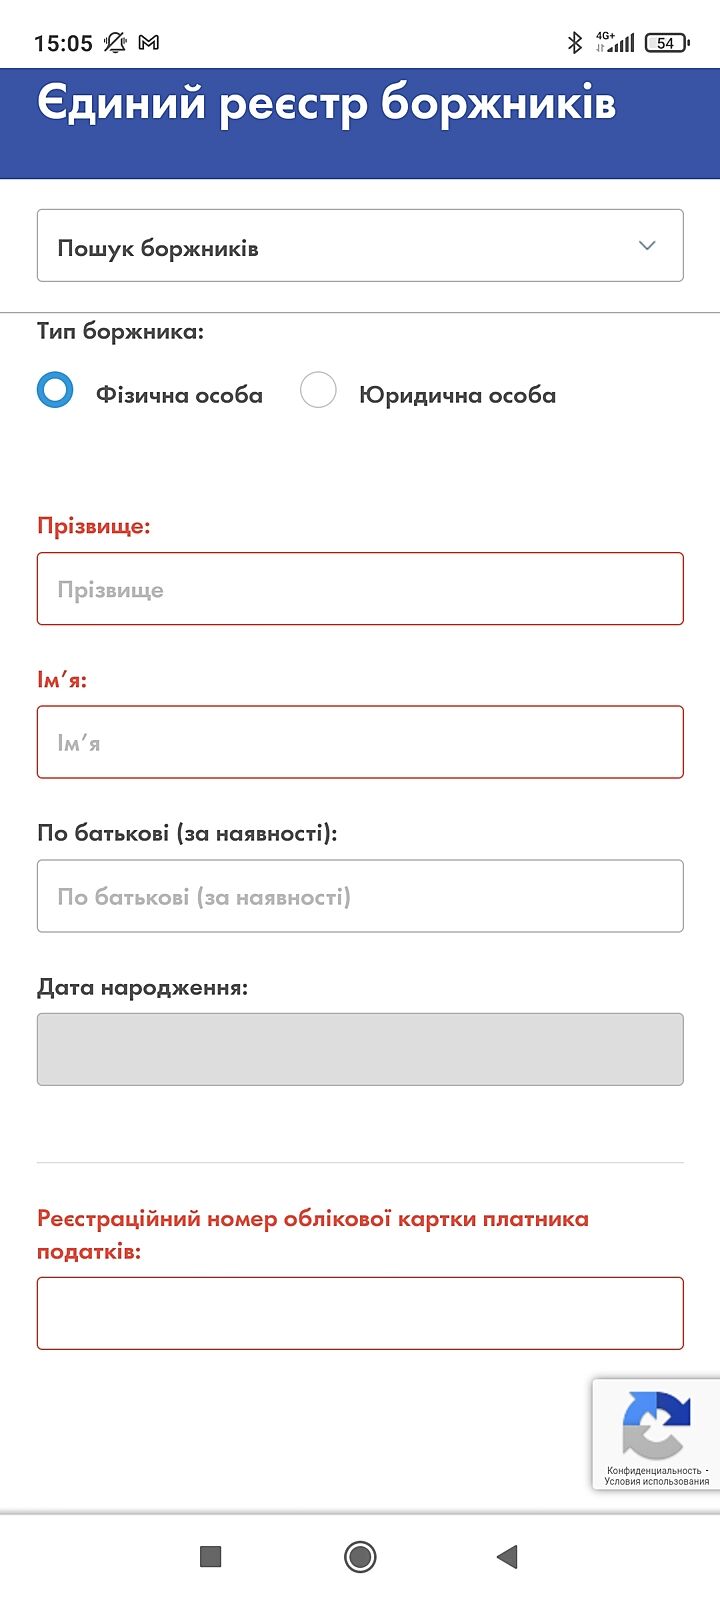The height and width of the screenshot is (1600, 720).
Task: Choose the Юридична особа label text
Action: pos(457,395)
